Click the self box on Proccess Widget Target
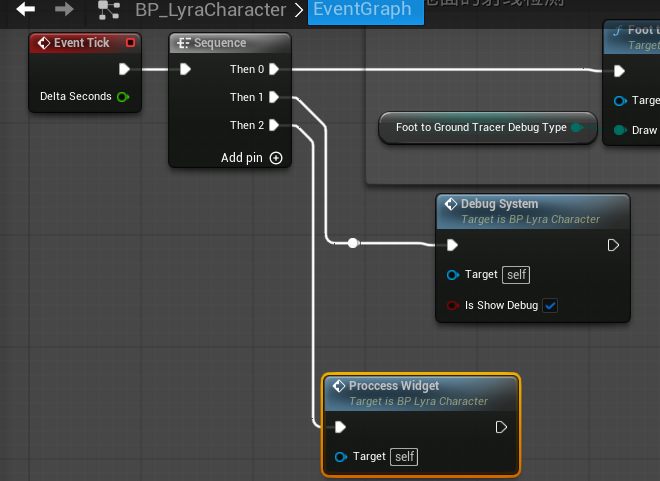This screenshot has width=660, height=481. click(404, 457)
